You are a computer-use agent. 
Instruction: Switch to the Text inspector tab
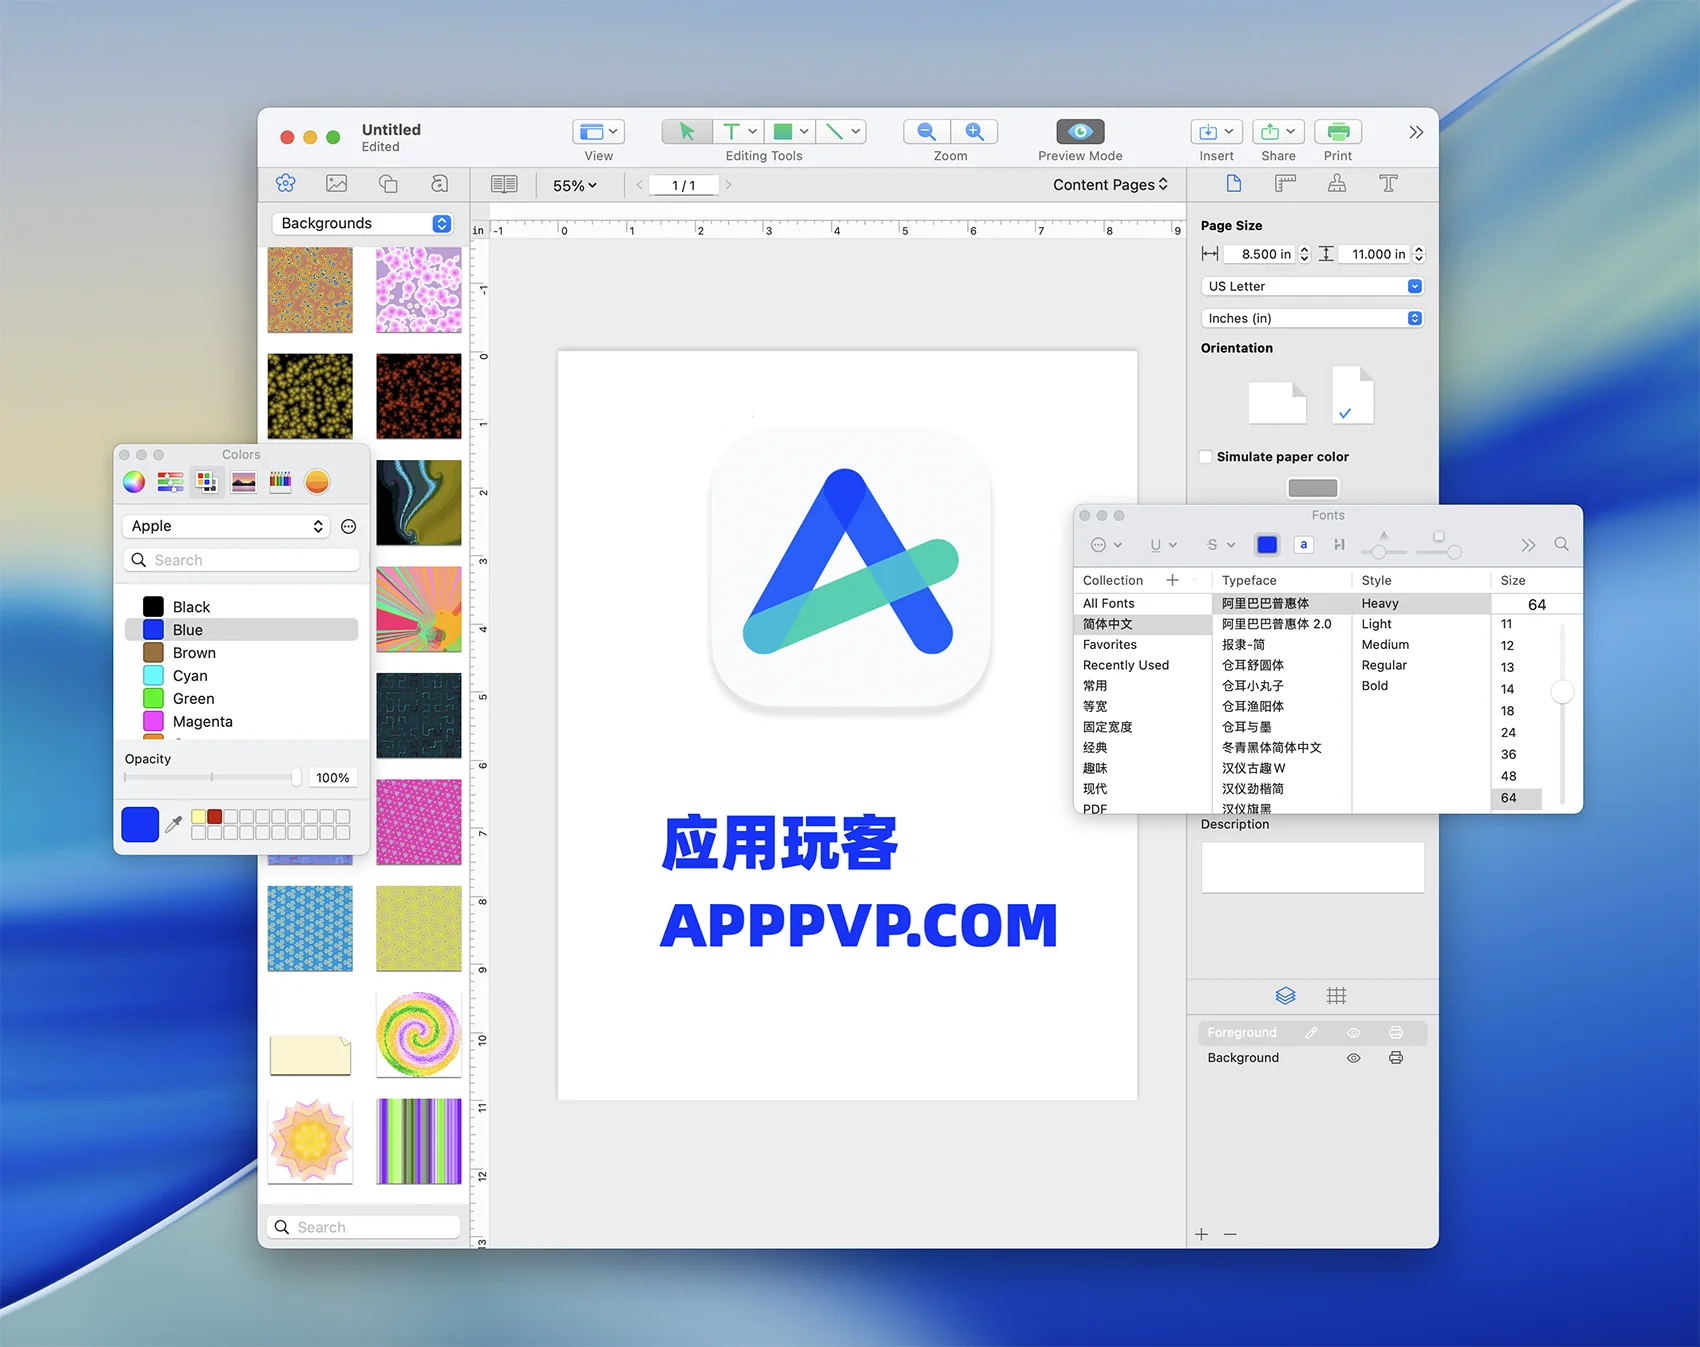pyautogui.click(x=1388, y=183)
